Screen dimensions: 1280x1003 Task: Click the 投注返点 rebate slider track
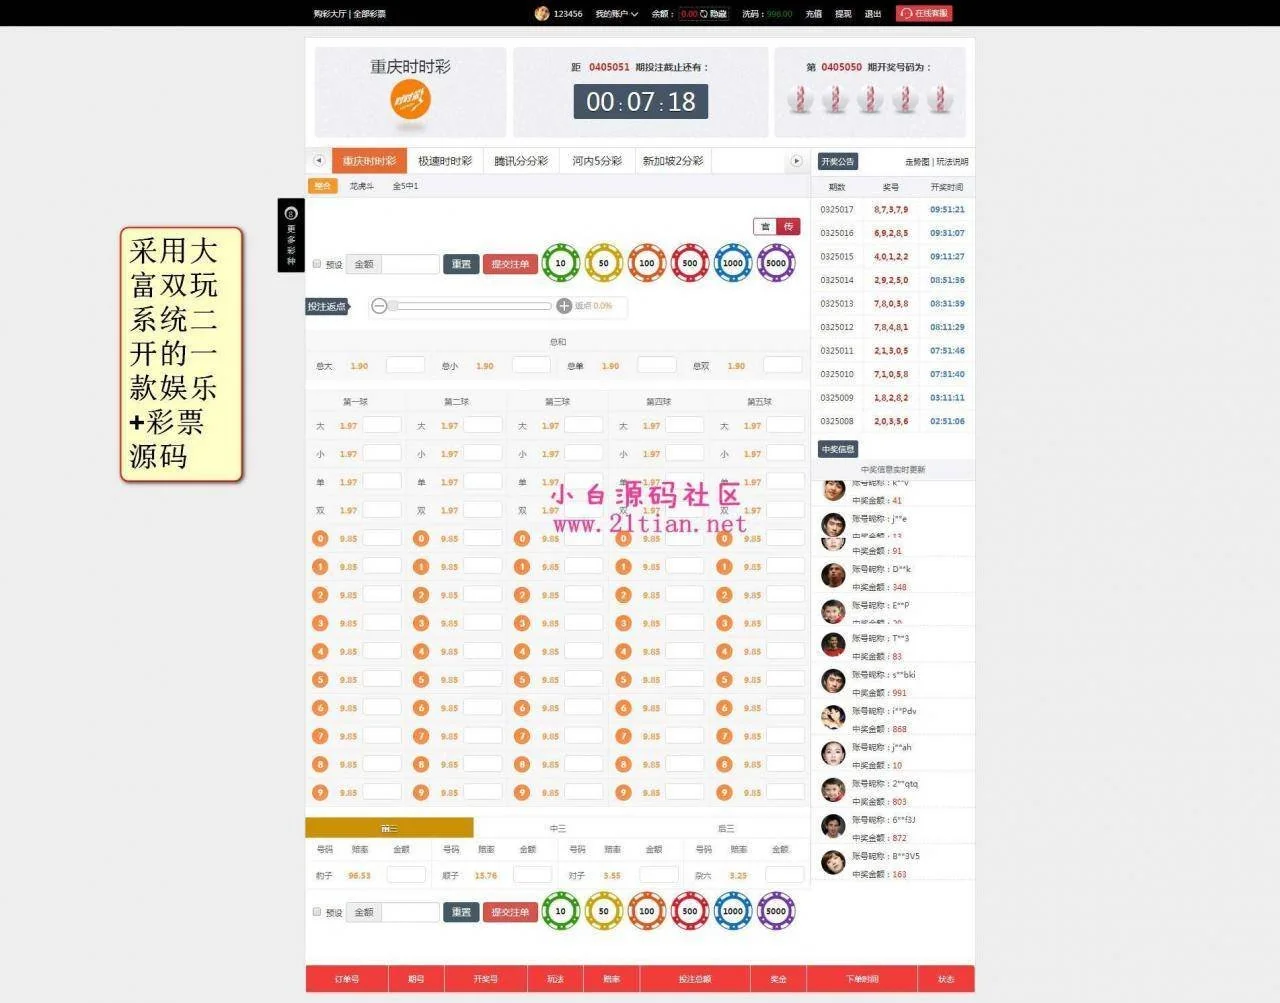click(x=470, y=306)
